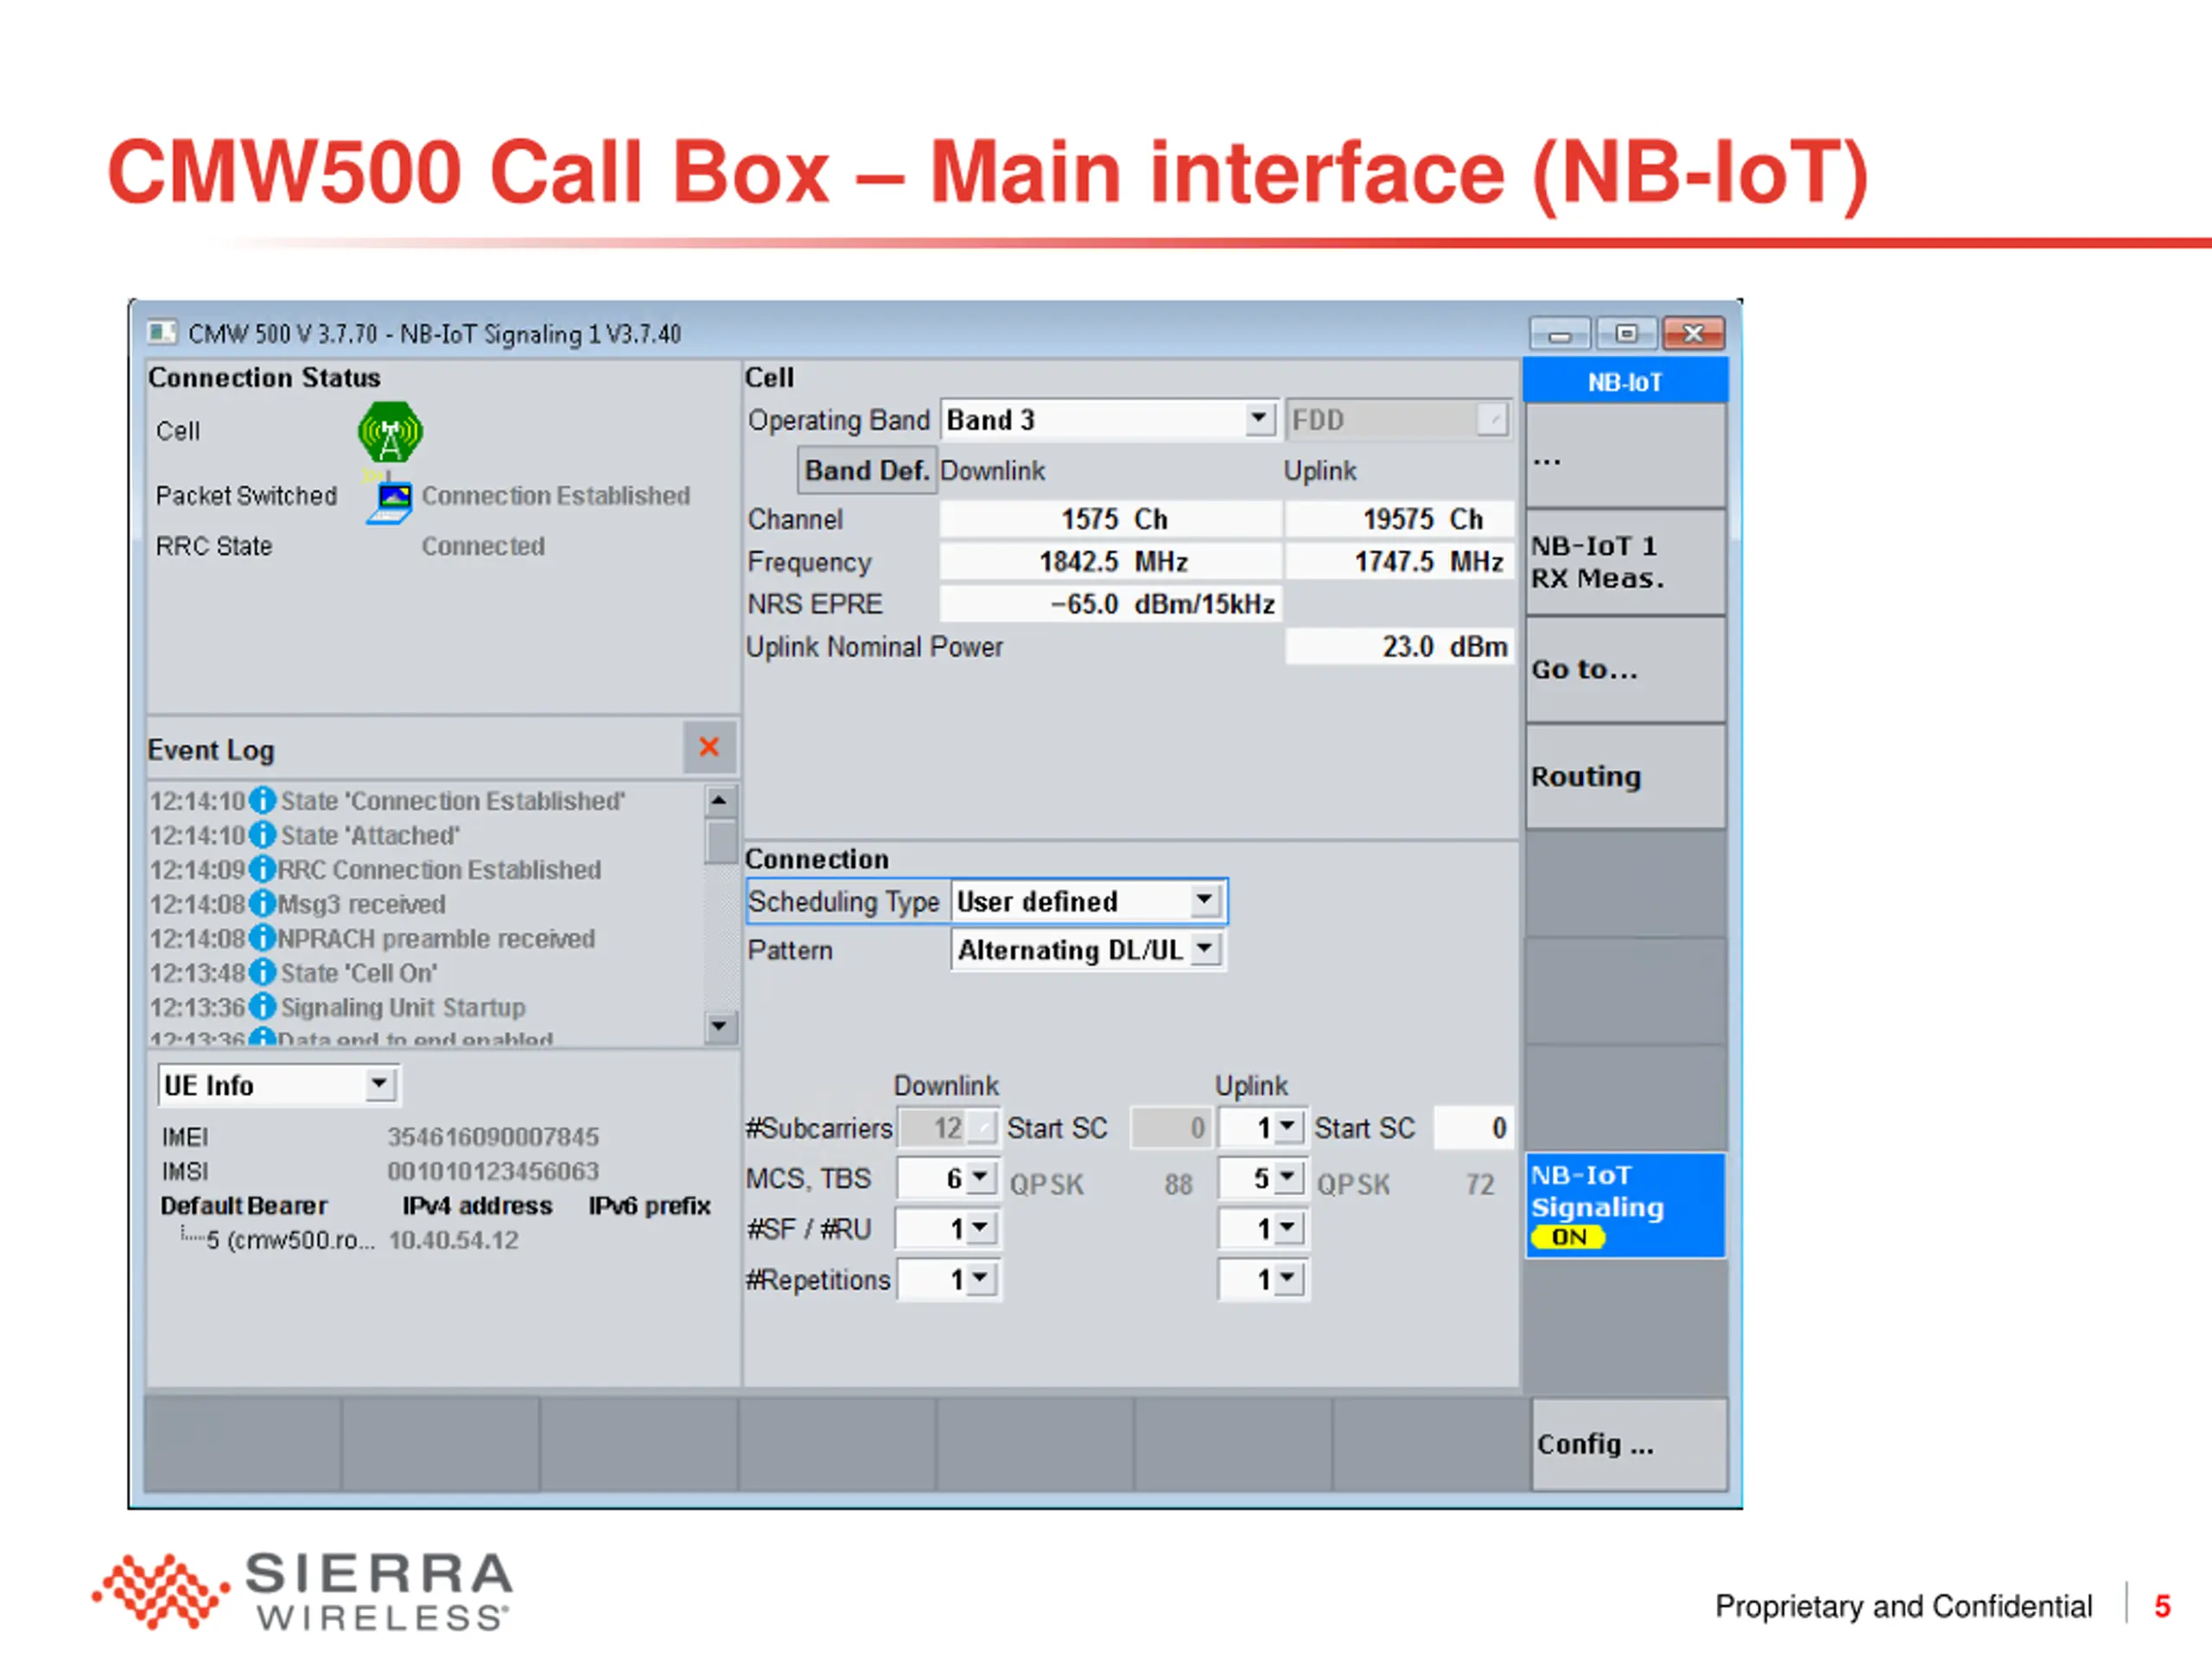
Task: Click the Uplink Channel 19575 field
Action: [x=1399, y=519]
